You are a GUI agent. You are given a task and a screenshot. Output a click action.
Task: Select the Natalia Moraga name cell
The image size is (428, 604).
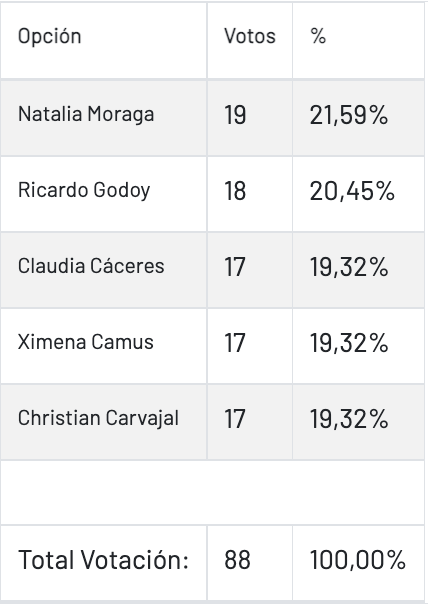click(104, 118)
